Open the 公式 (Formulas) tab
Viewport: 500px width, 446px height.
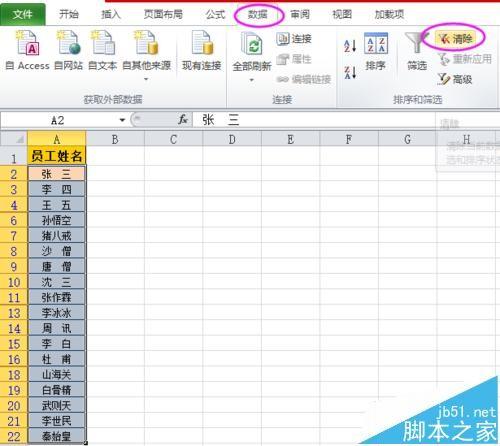[x=215, y=14]
